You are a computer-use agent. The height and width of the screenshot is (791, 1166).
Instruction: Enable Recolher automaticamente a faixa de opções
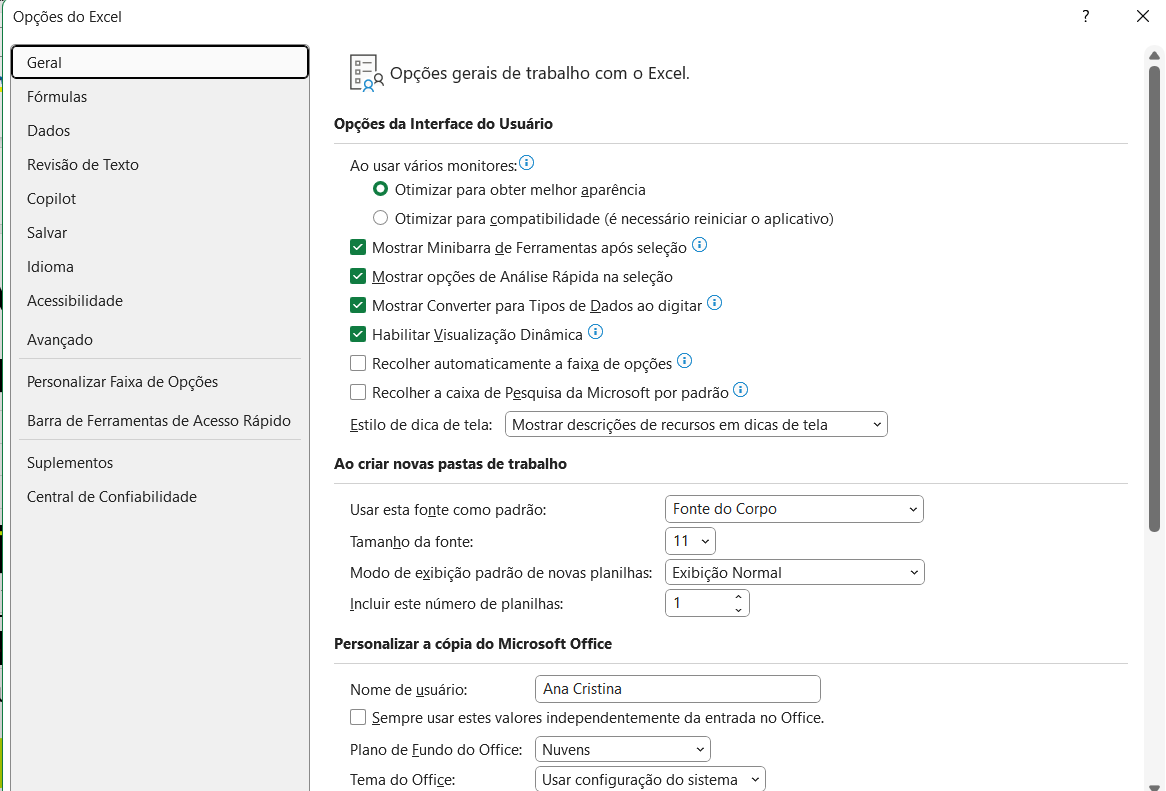tap(358, 363)
